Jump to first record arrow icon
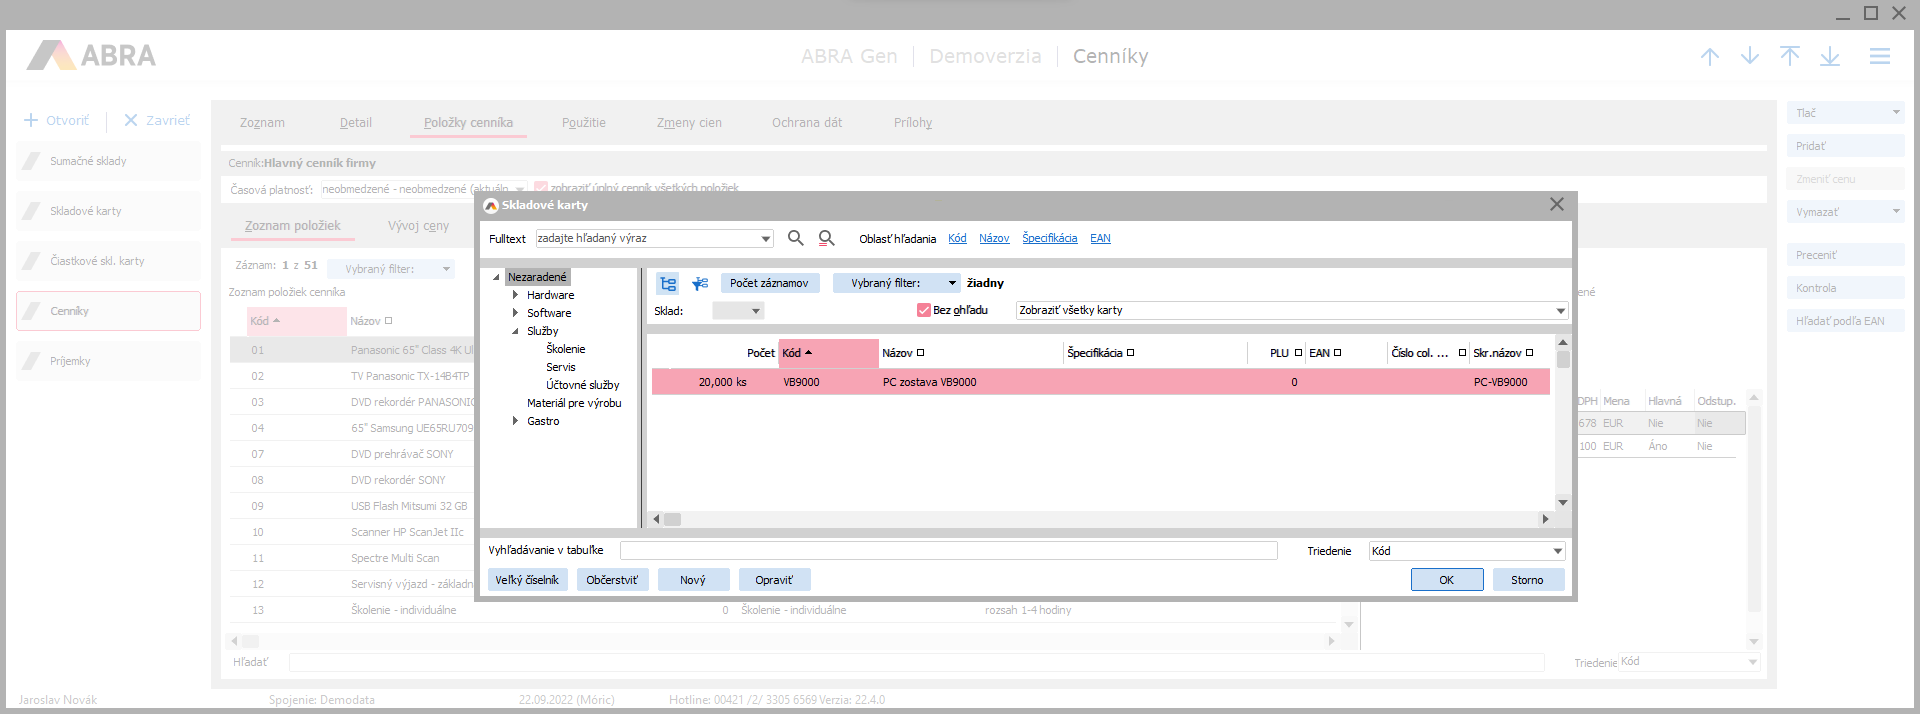The width and height of the screenshot is (1920, 714). pos(1789,57)
